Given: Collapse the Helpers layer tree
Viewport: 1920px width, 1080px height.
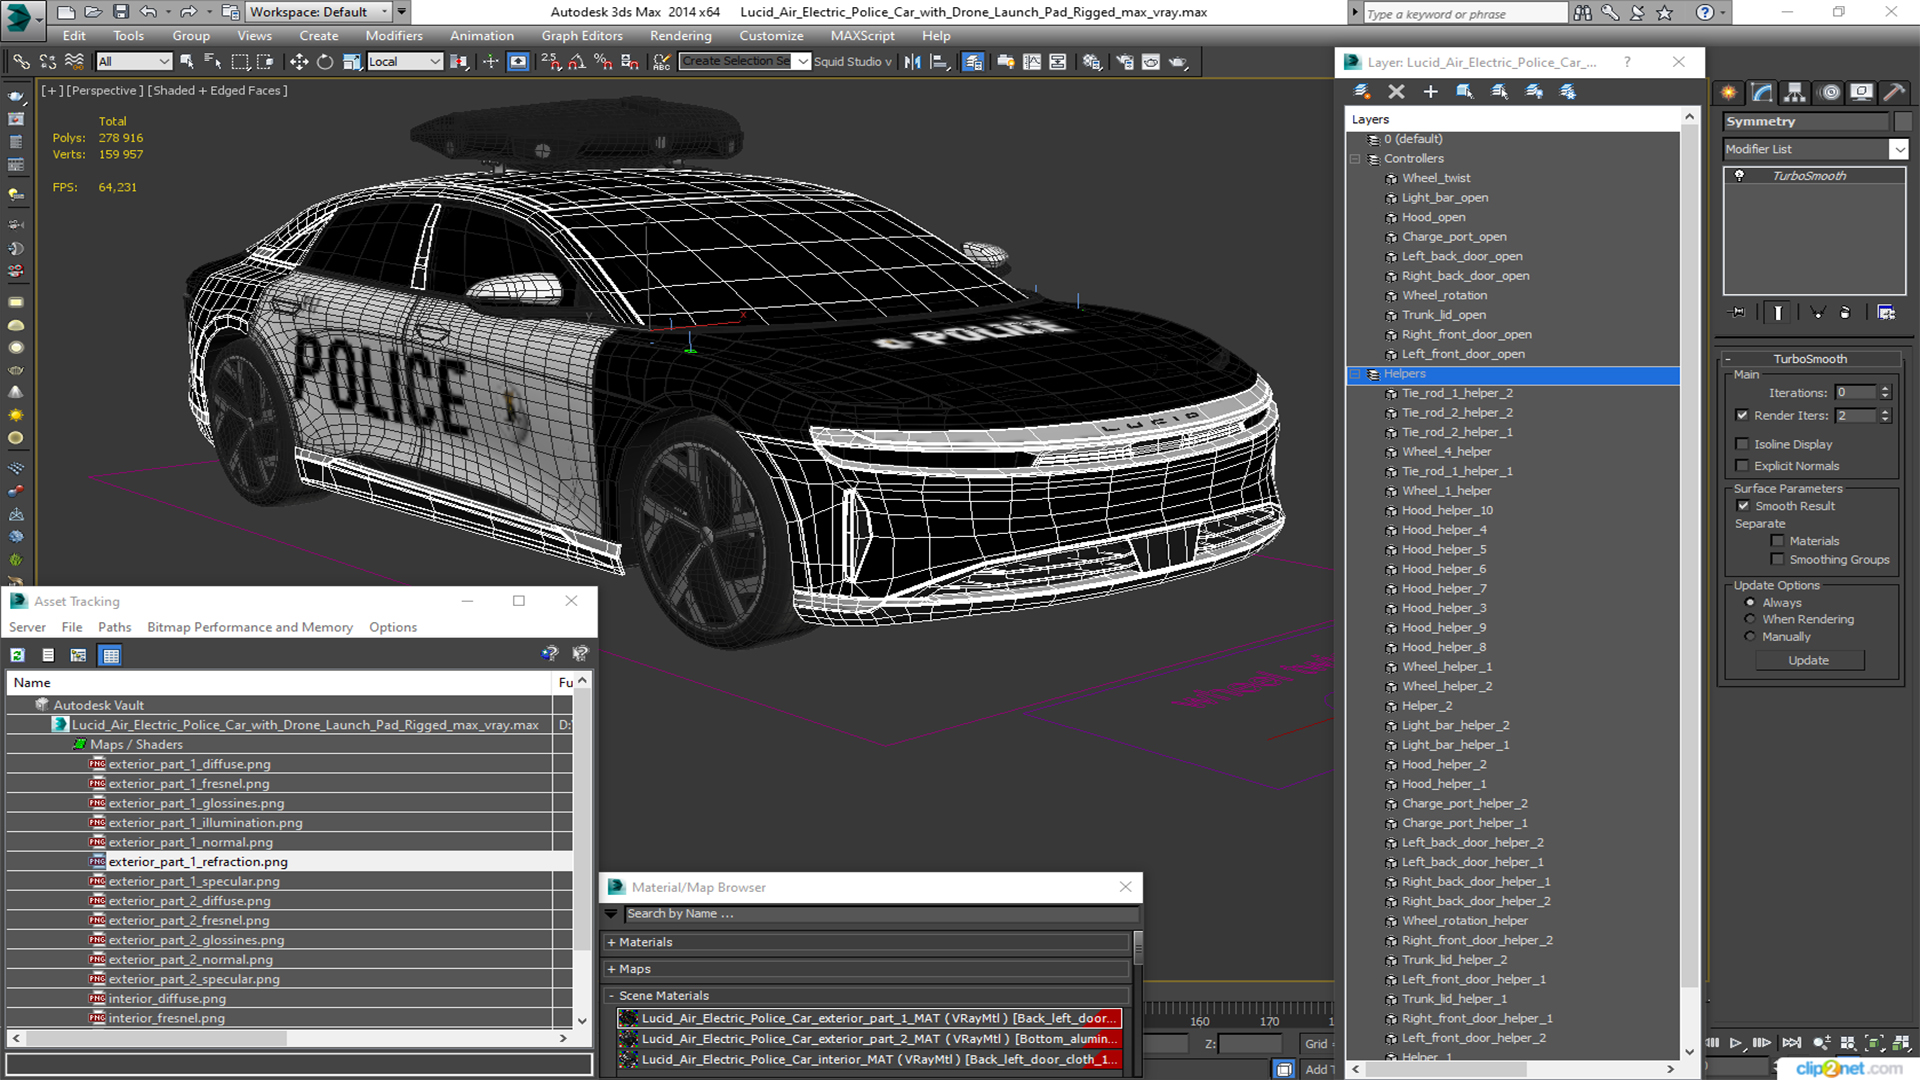Looking at the screenshot, I should point(1356,374).
